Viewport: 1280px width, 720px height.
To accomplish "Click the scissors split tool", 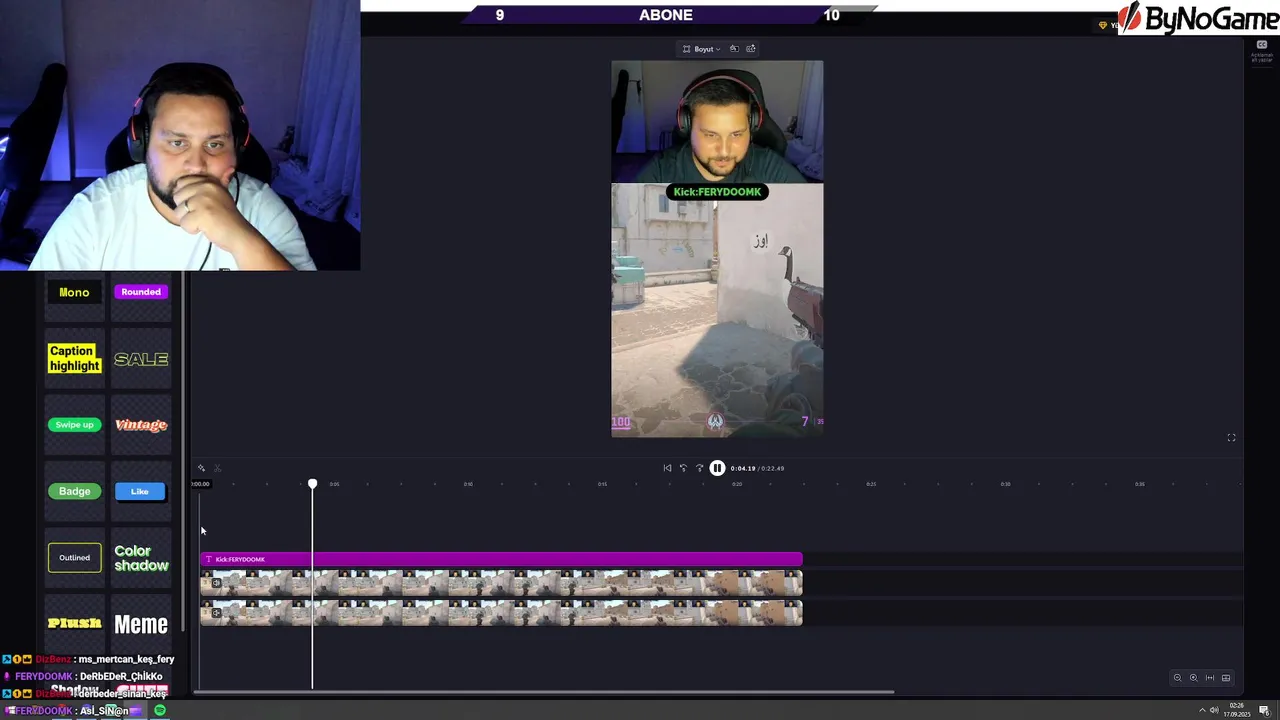I will pyautogui.click(x=217, y=468).
